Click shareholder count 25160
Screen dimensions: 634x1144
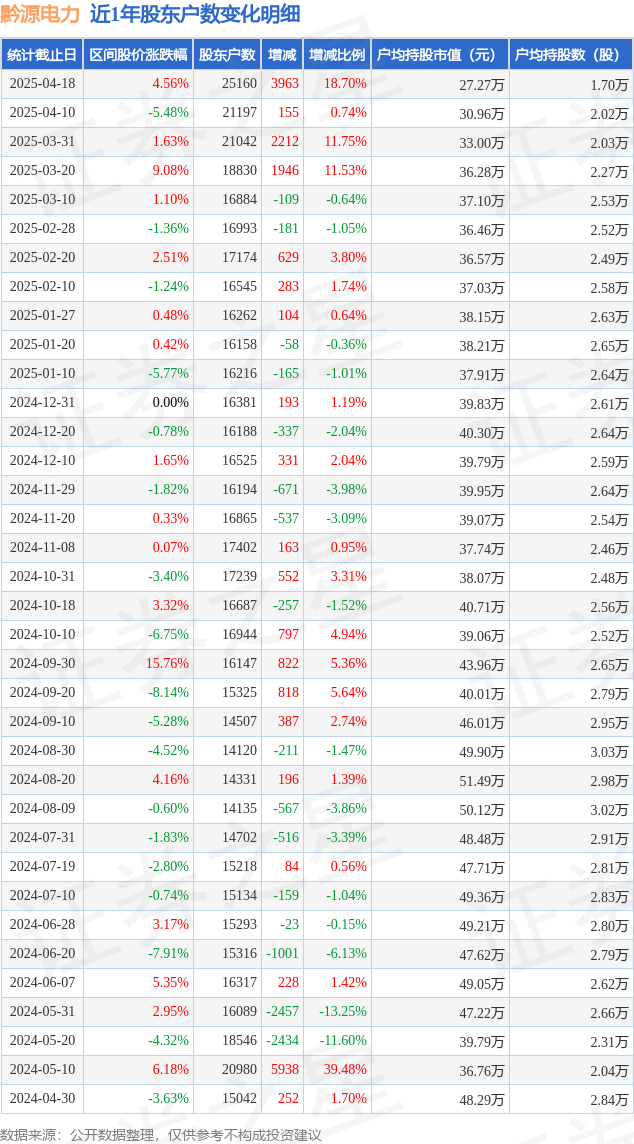point(242,84)
